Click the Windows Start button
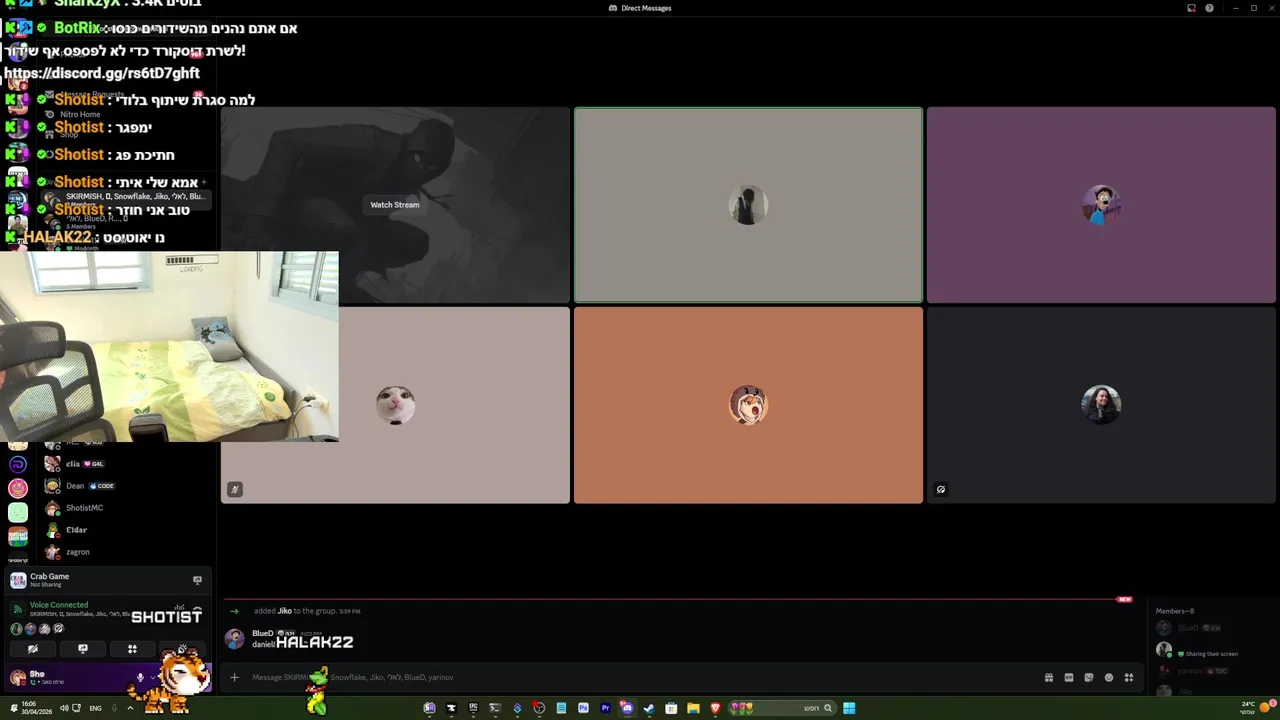1280x720 pixels. [849, 708]
